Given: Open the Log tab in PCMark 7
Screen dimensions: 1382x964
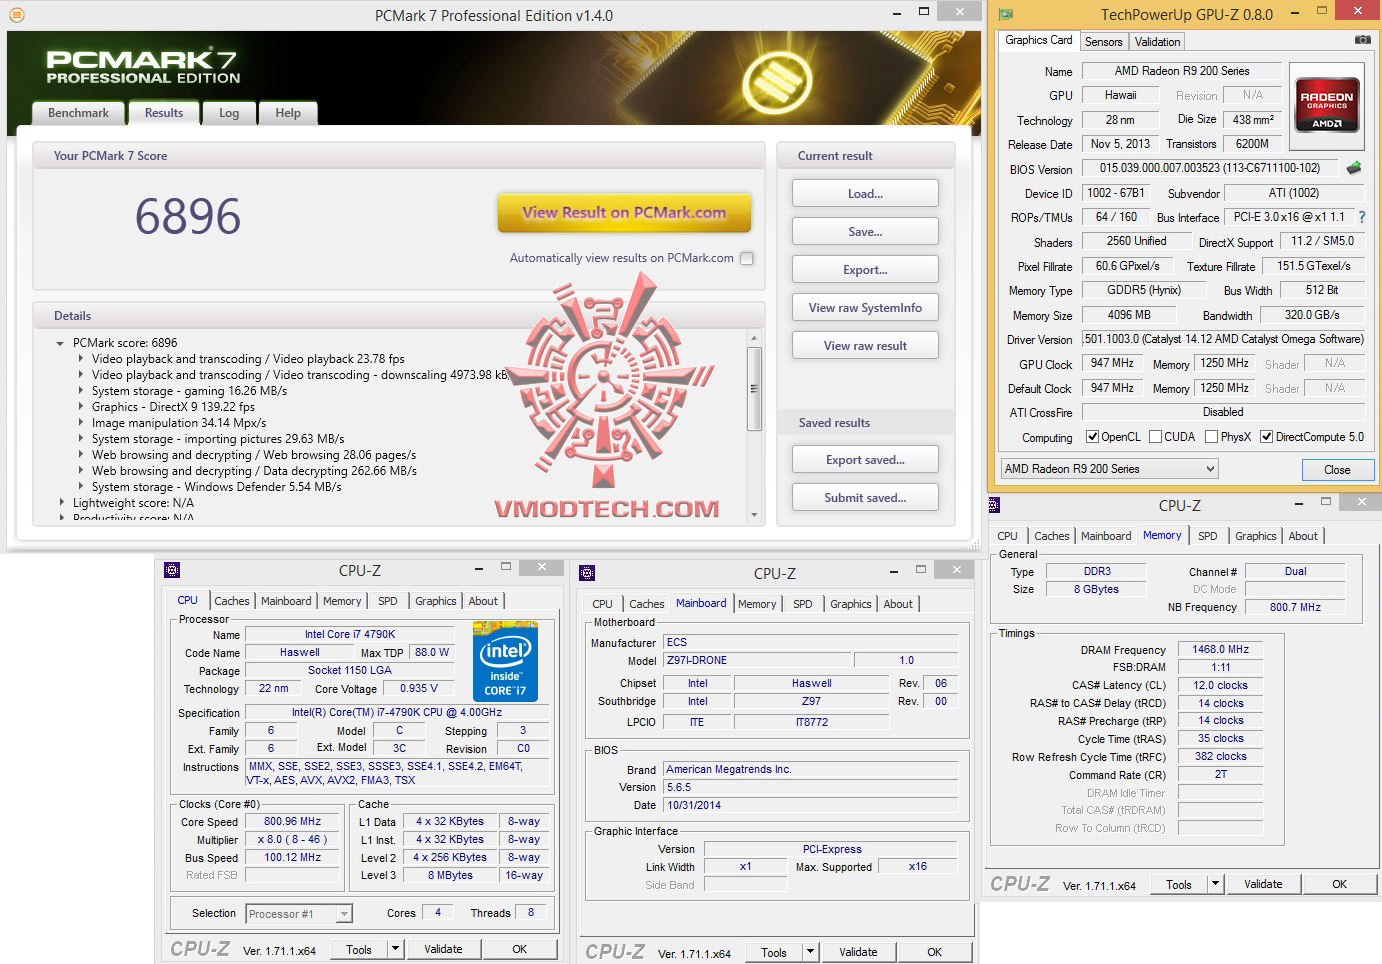Looking at the screenshot, I should (229, 113).
